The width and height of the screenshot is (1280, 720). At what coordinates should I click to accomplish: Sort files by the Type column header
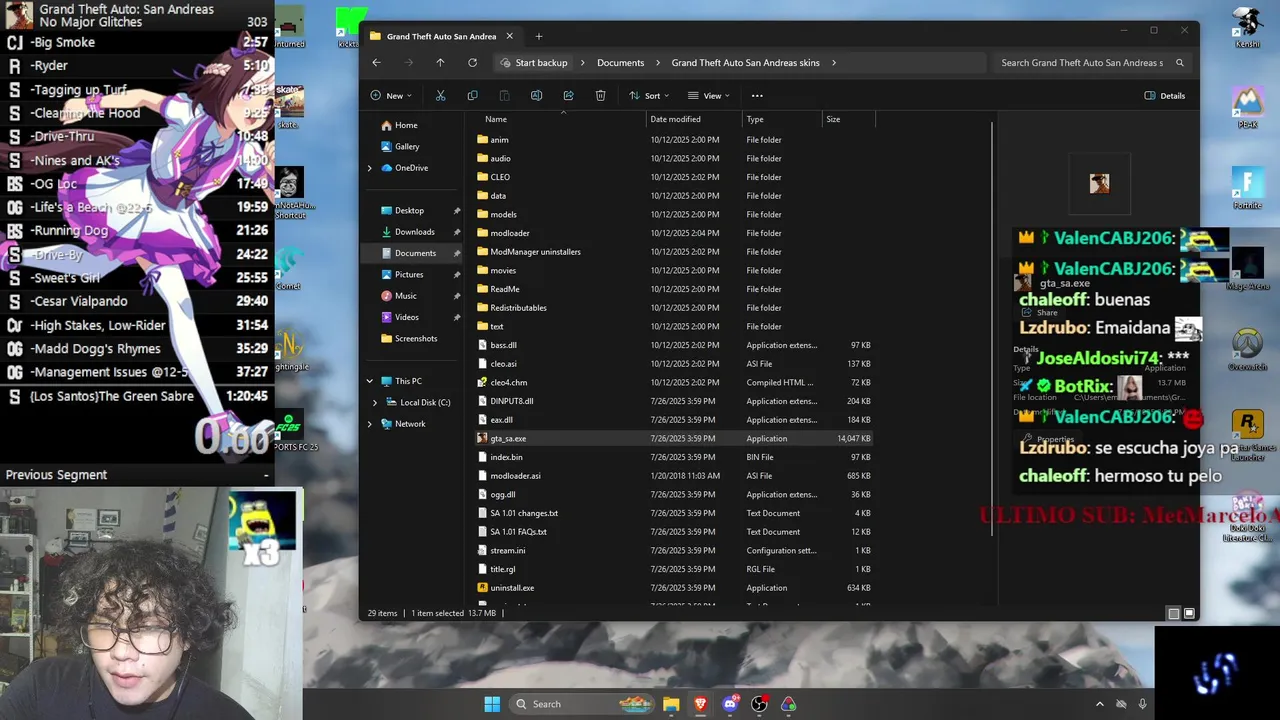coord(755,119)
